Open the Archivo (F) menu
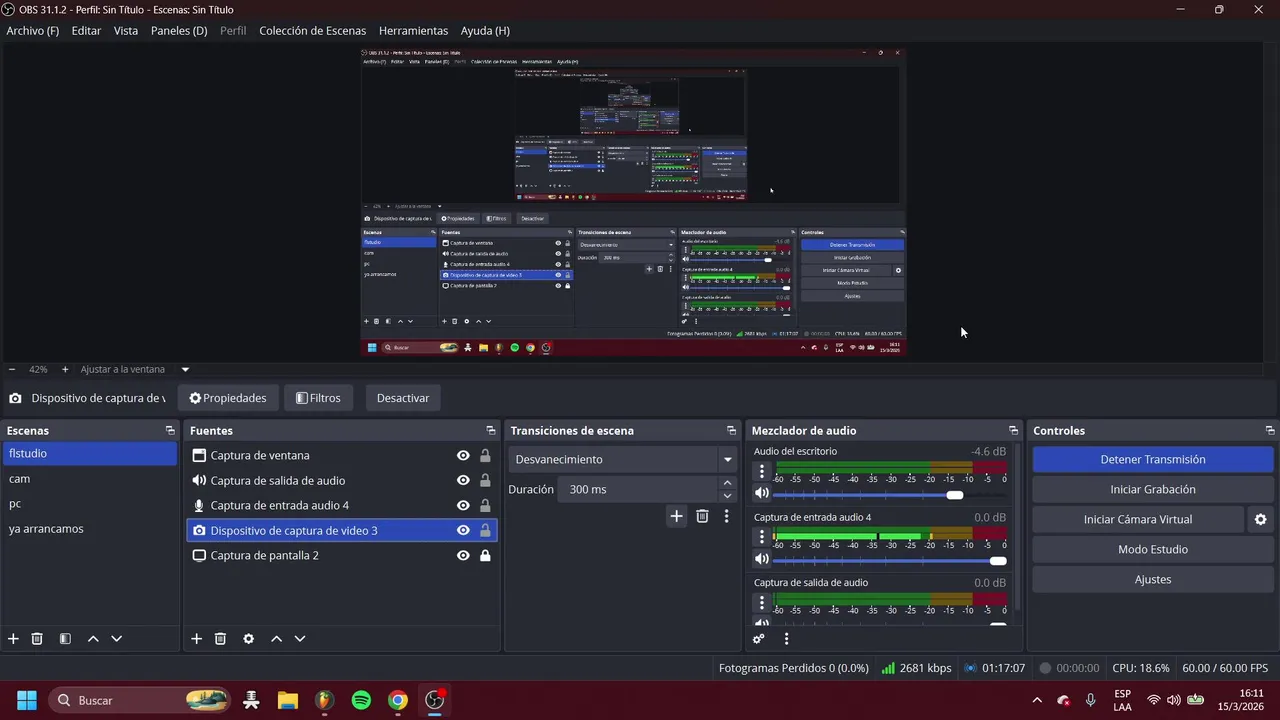 32,30
